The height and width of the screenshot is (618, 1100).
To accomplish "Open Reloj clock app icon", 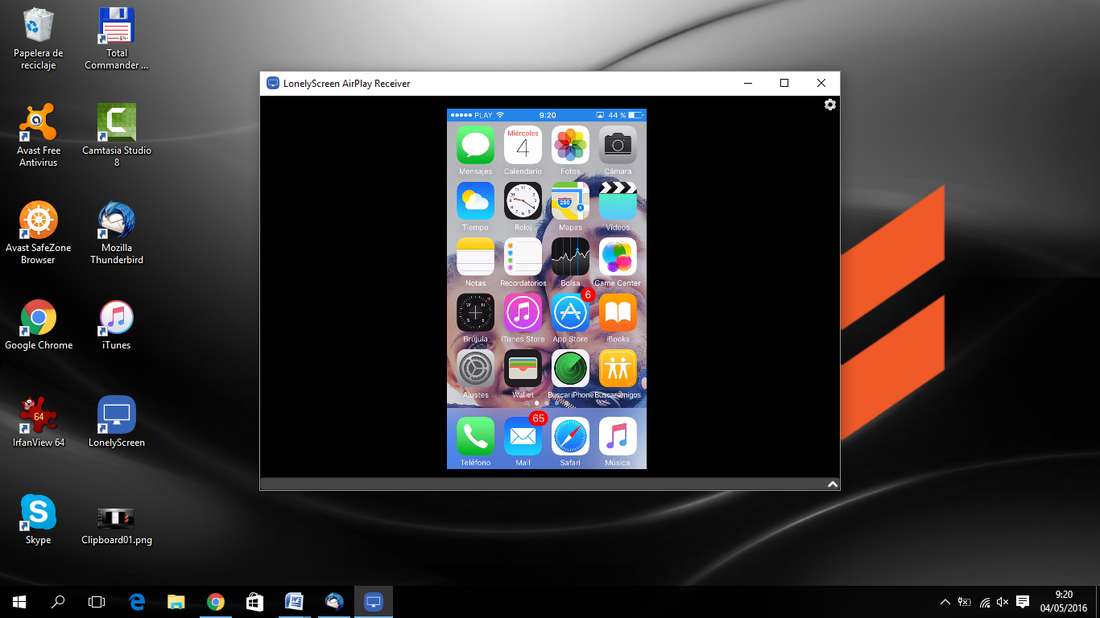I will [523, 201].
